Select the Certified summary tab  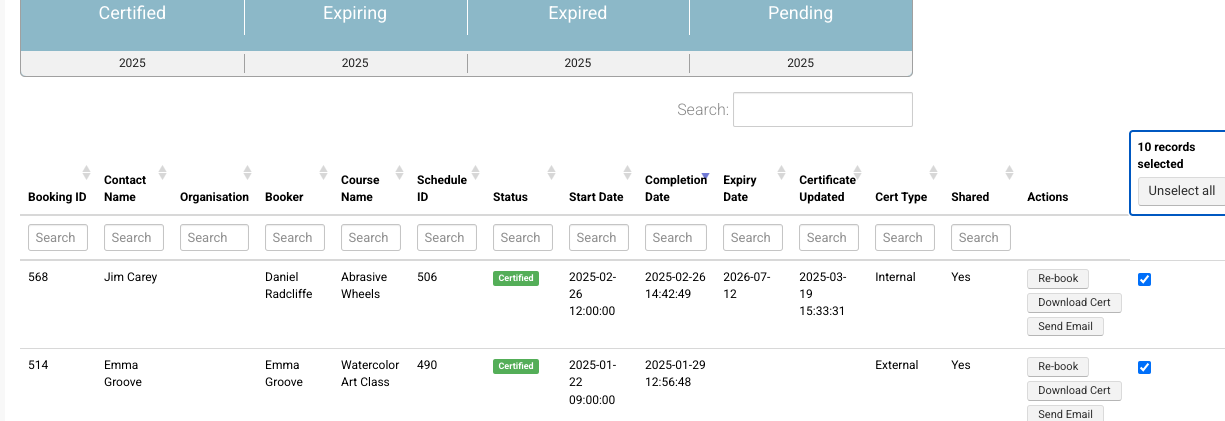pos(132,14)
